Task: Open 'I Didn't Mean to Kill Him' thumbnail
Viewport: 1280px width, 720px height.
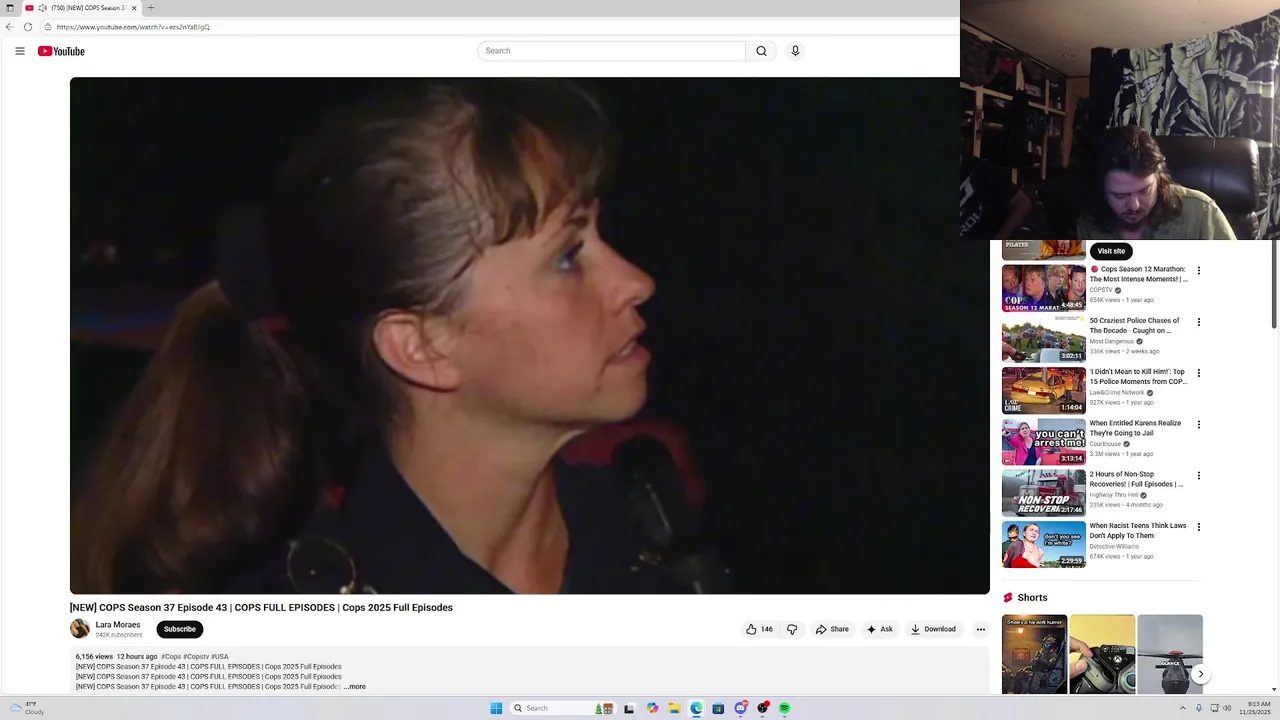Action: [x=1044, y=390]
